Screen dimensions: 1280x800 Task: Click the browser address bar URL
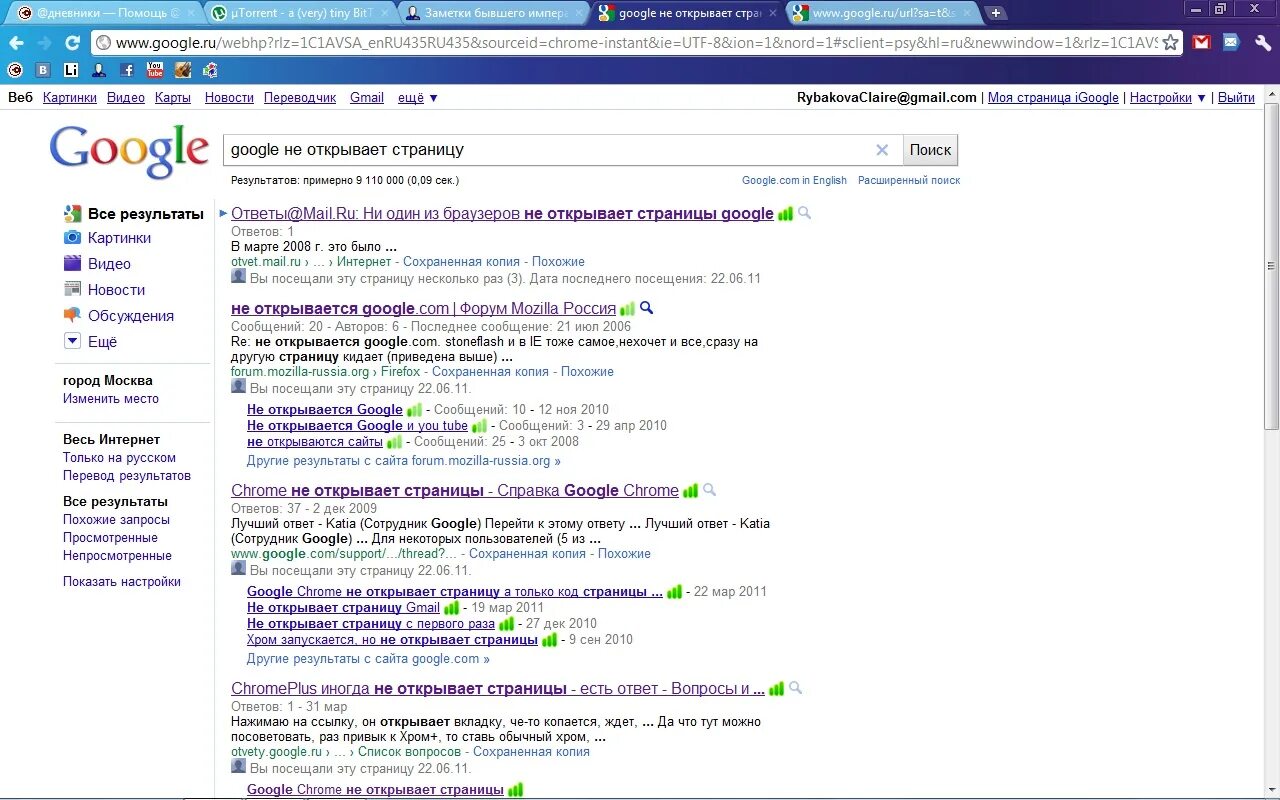coord(636,43)
